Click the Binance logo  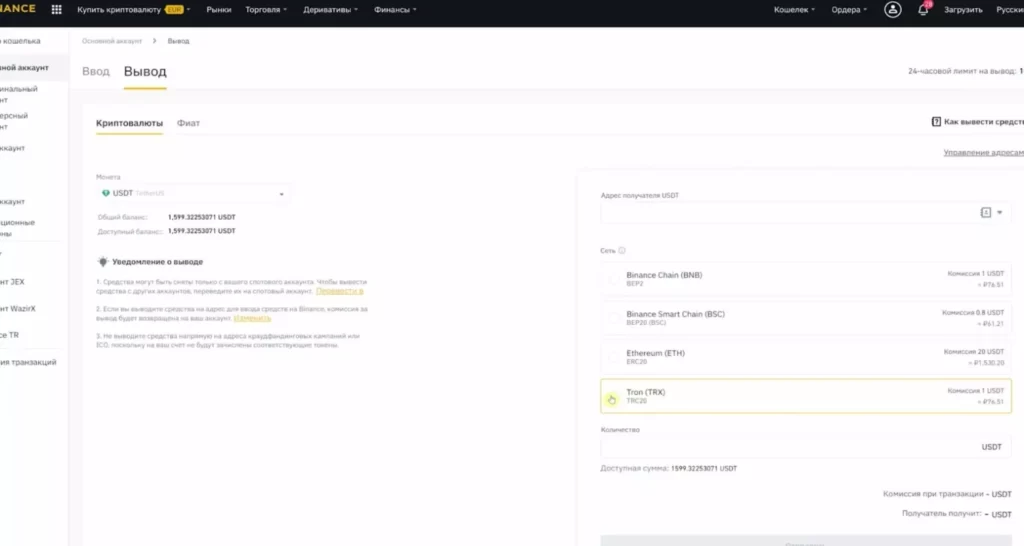(18, 8)
